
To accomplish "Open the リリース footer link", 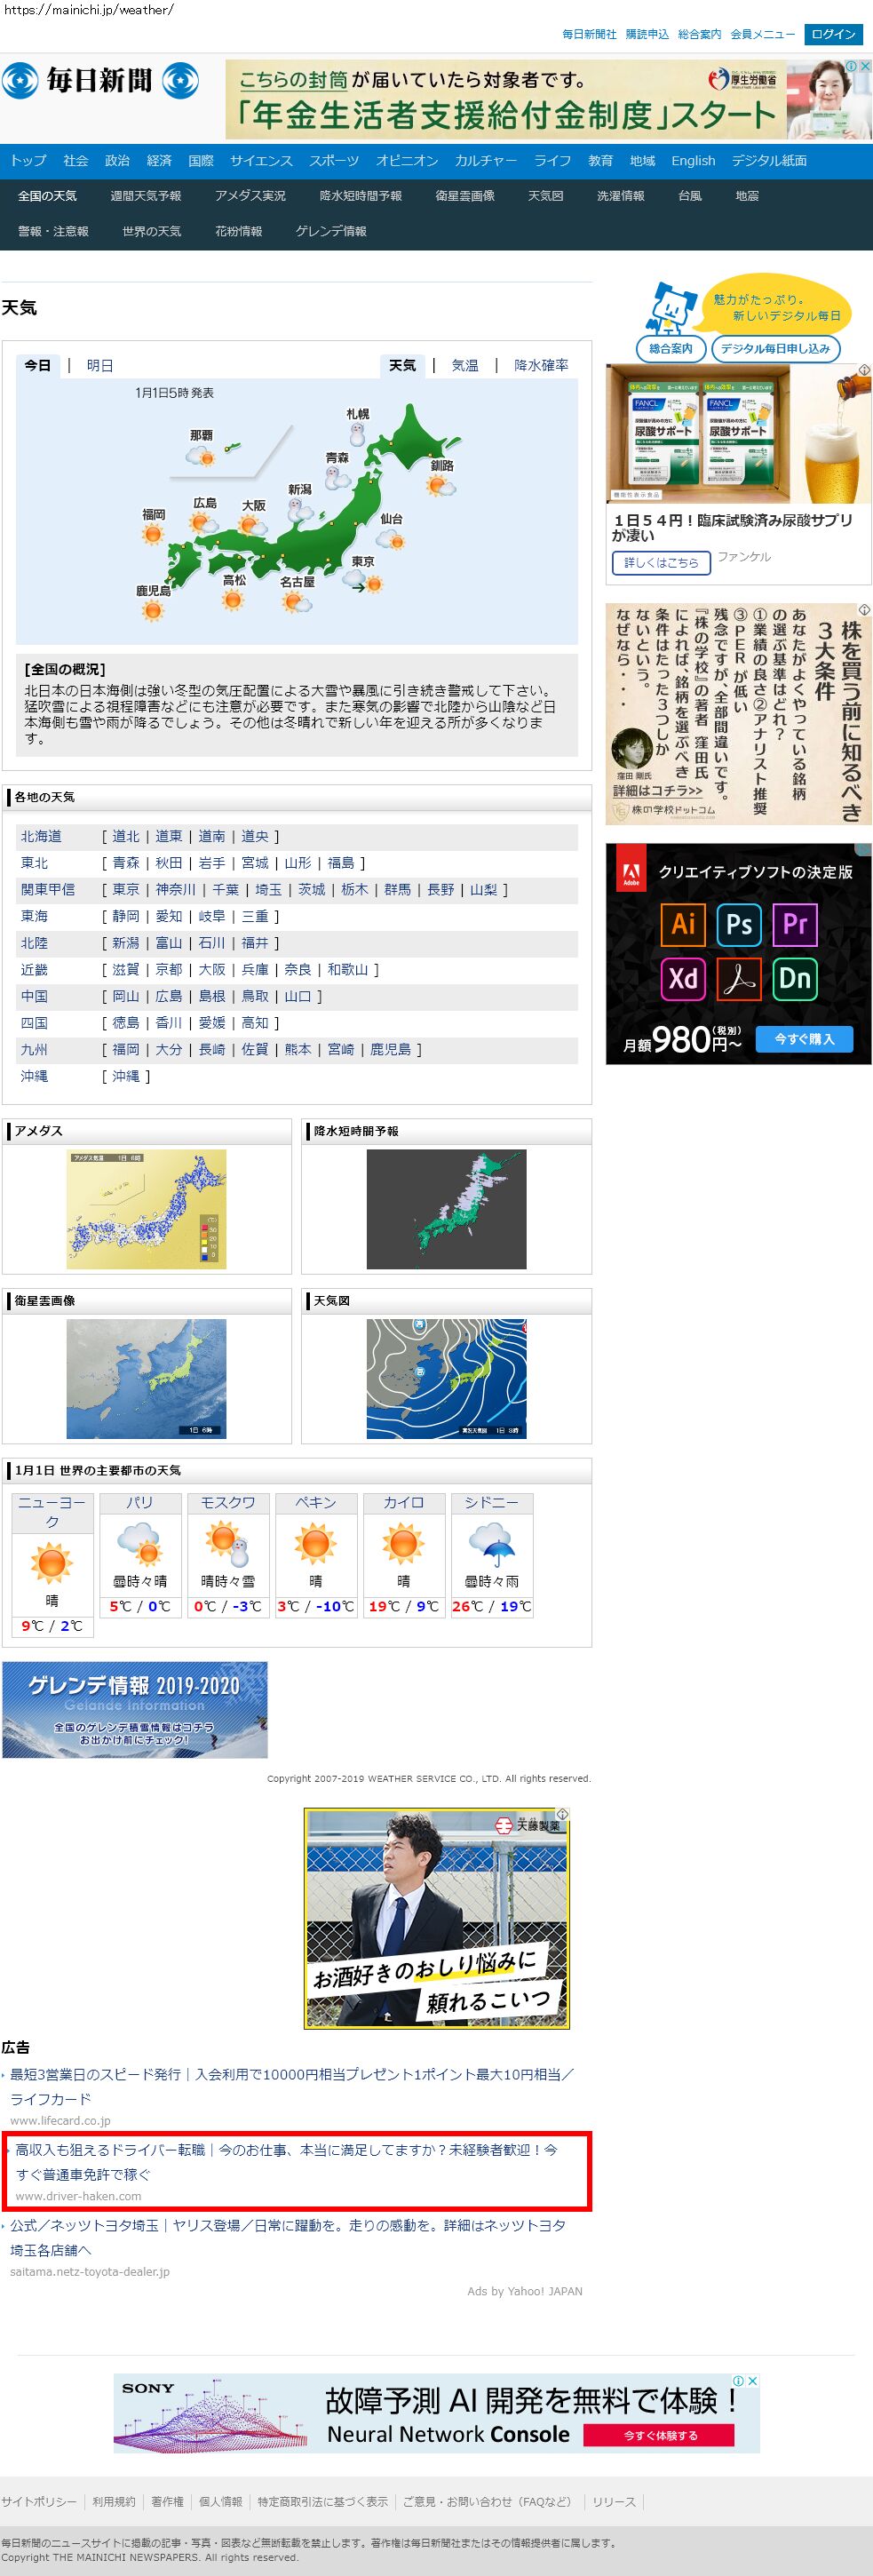I will click(614, 2501).
